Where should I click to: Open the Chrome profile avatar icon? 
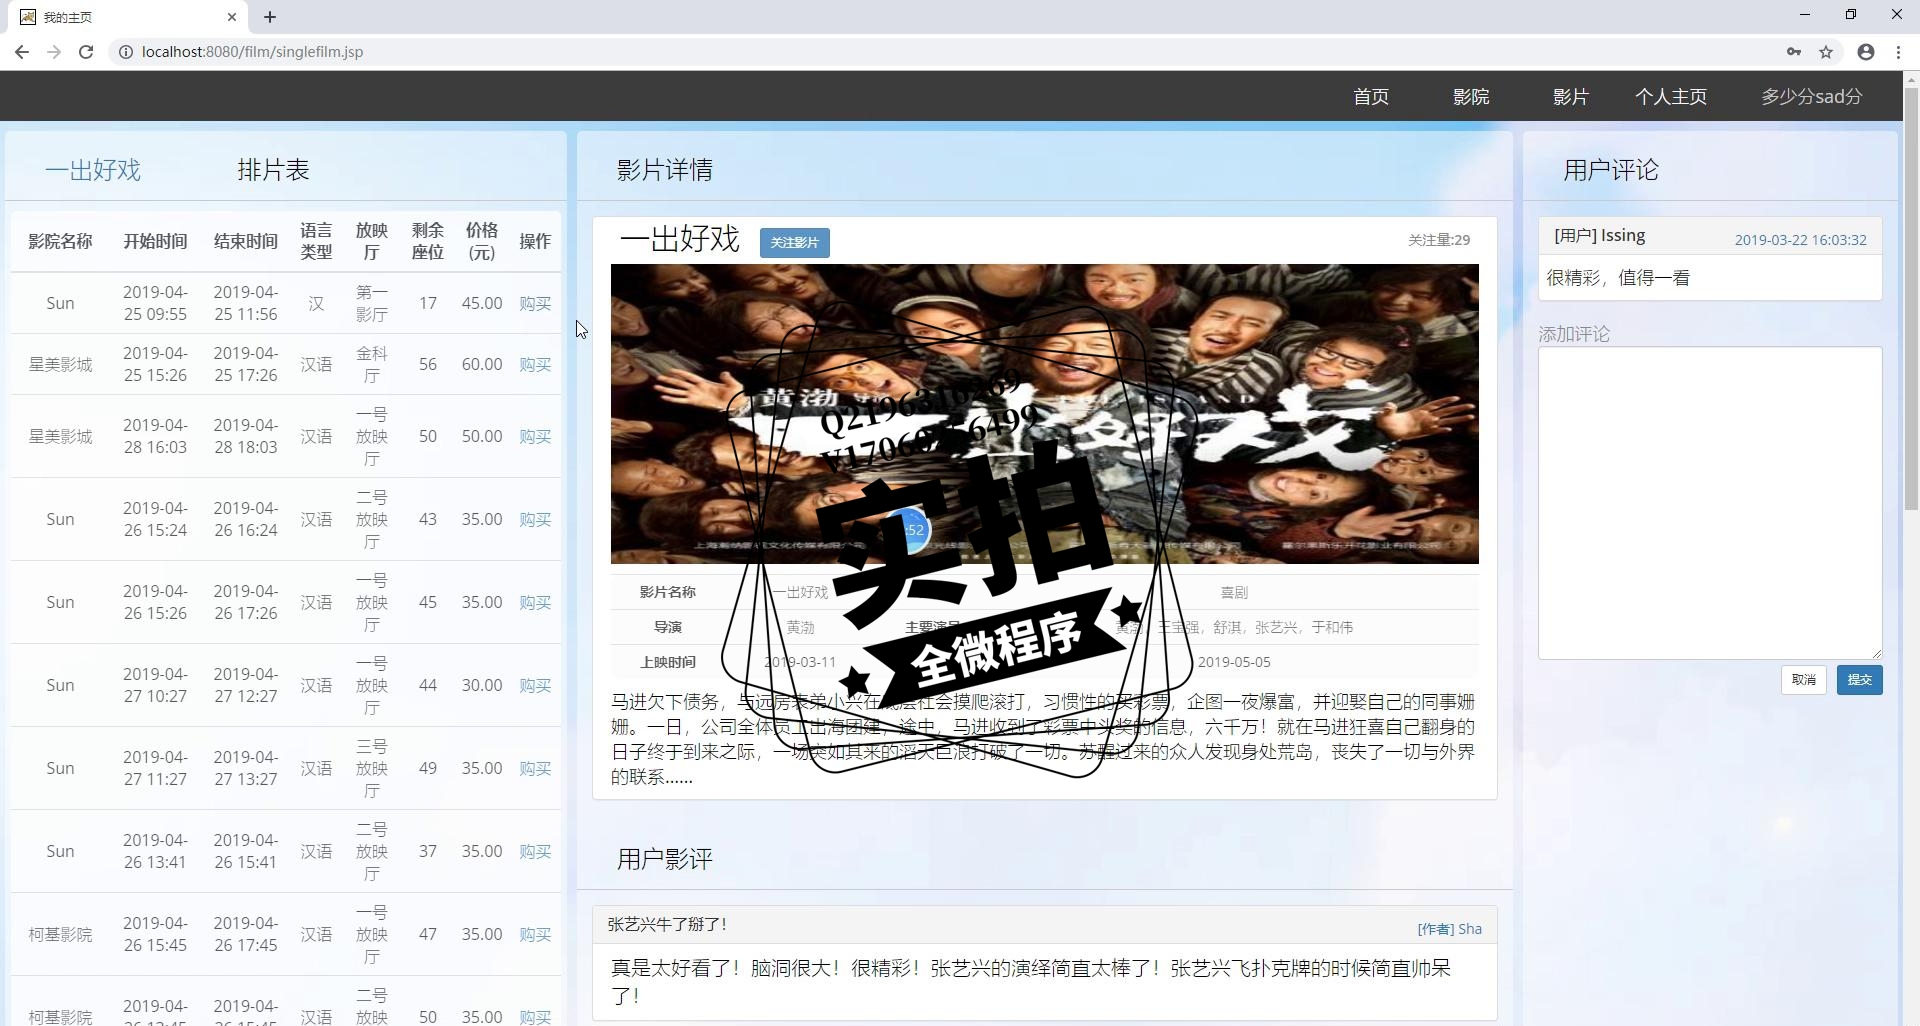[x=1866, y=52]
